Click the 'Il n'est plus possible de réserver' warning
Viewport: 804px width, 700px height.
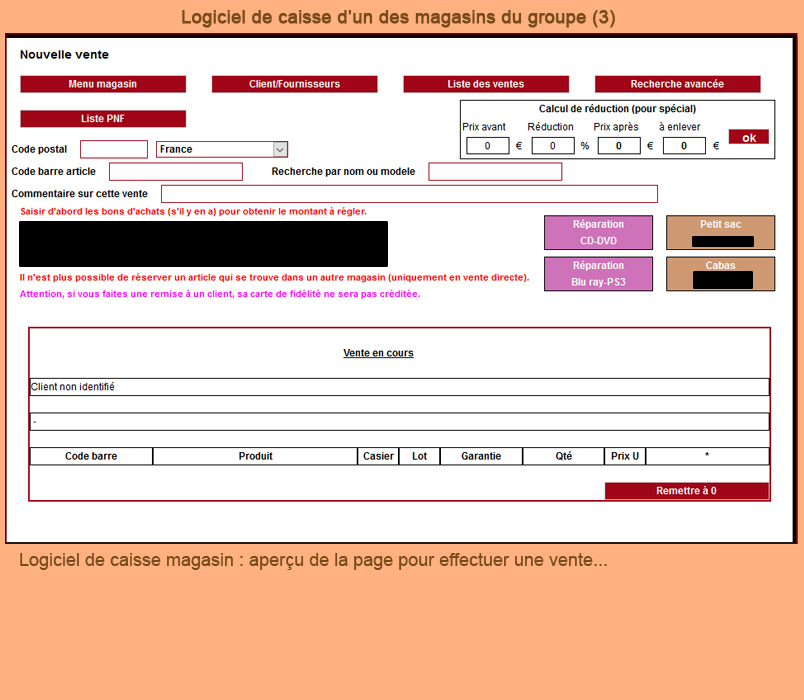(274, 277)
